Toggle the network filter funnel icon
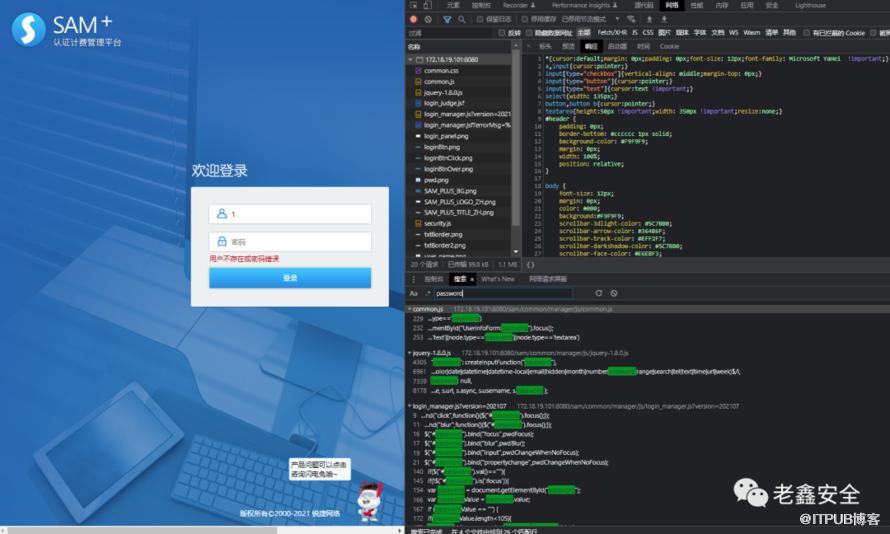The width and height of the screenshot is (890, 534). click(445, 18)
